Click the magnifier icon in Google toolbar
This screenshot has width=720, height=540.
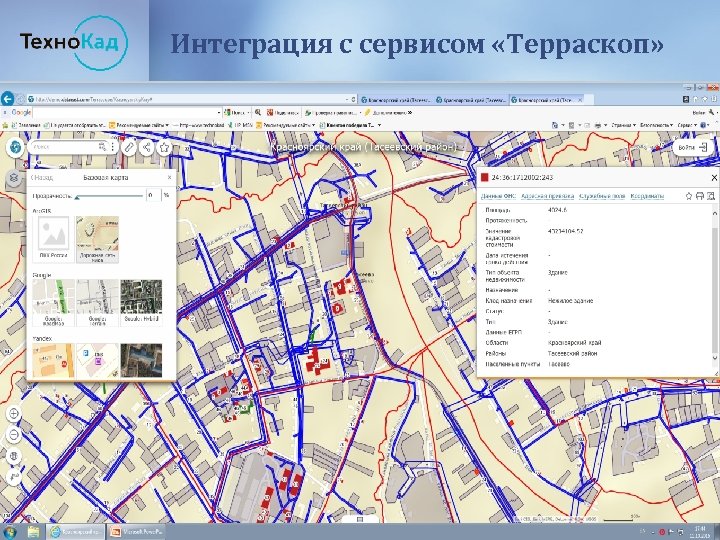[258, 112]
